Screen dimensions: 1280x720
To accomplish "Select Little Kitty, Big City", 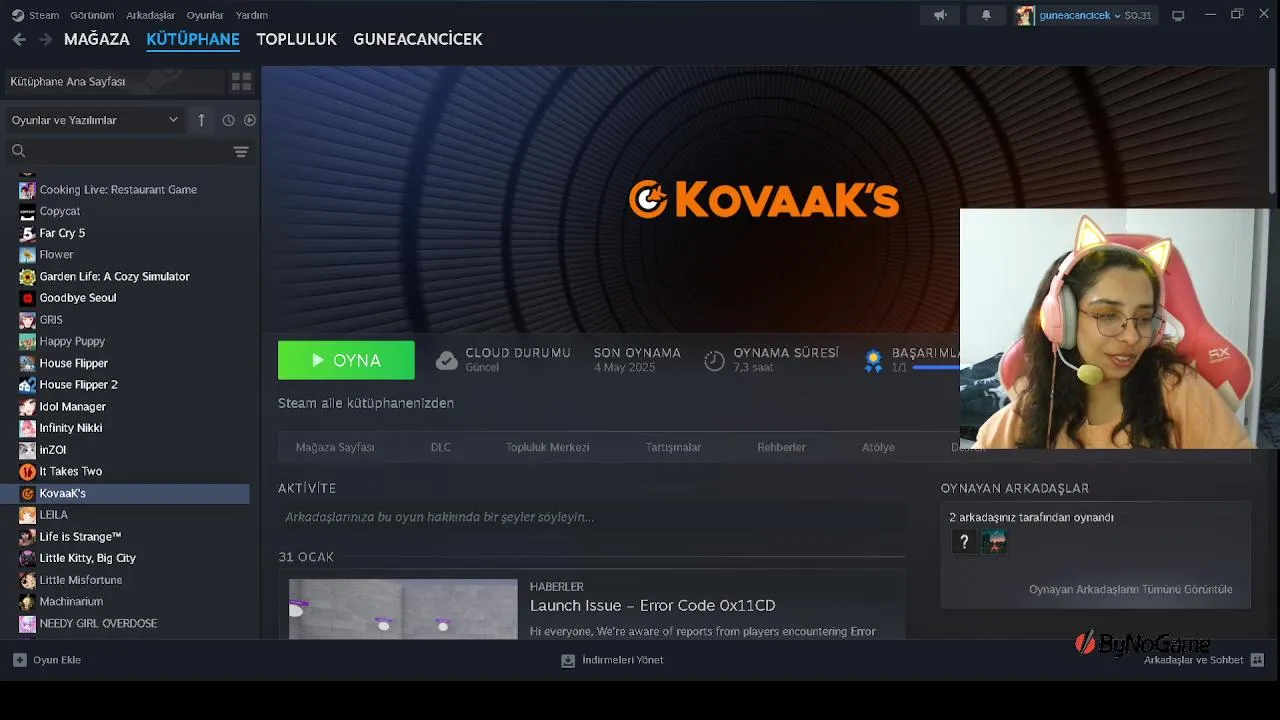I will (87, 558).
